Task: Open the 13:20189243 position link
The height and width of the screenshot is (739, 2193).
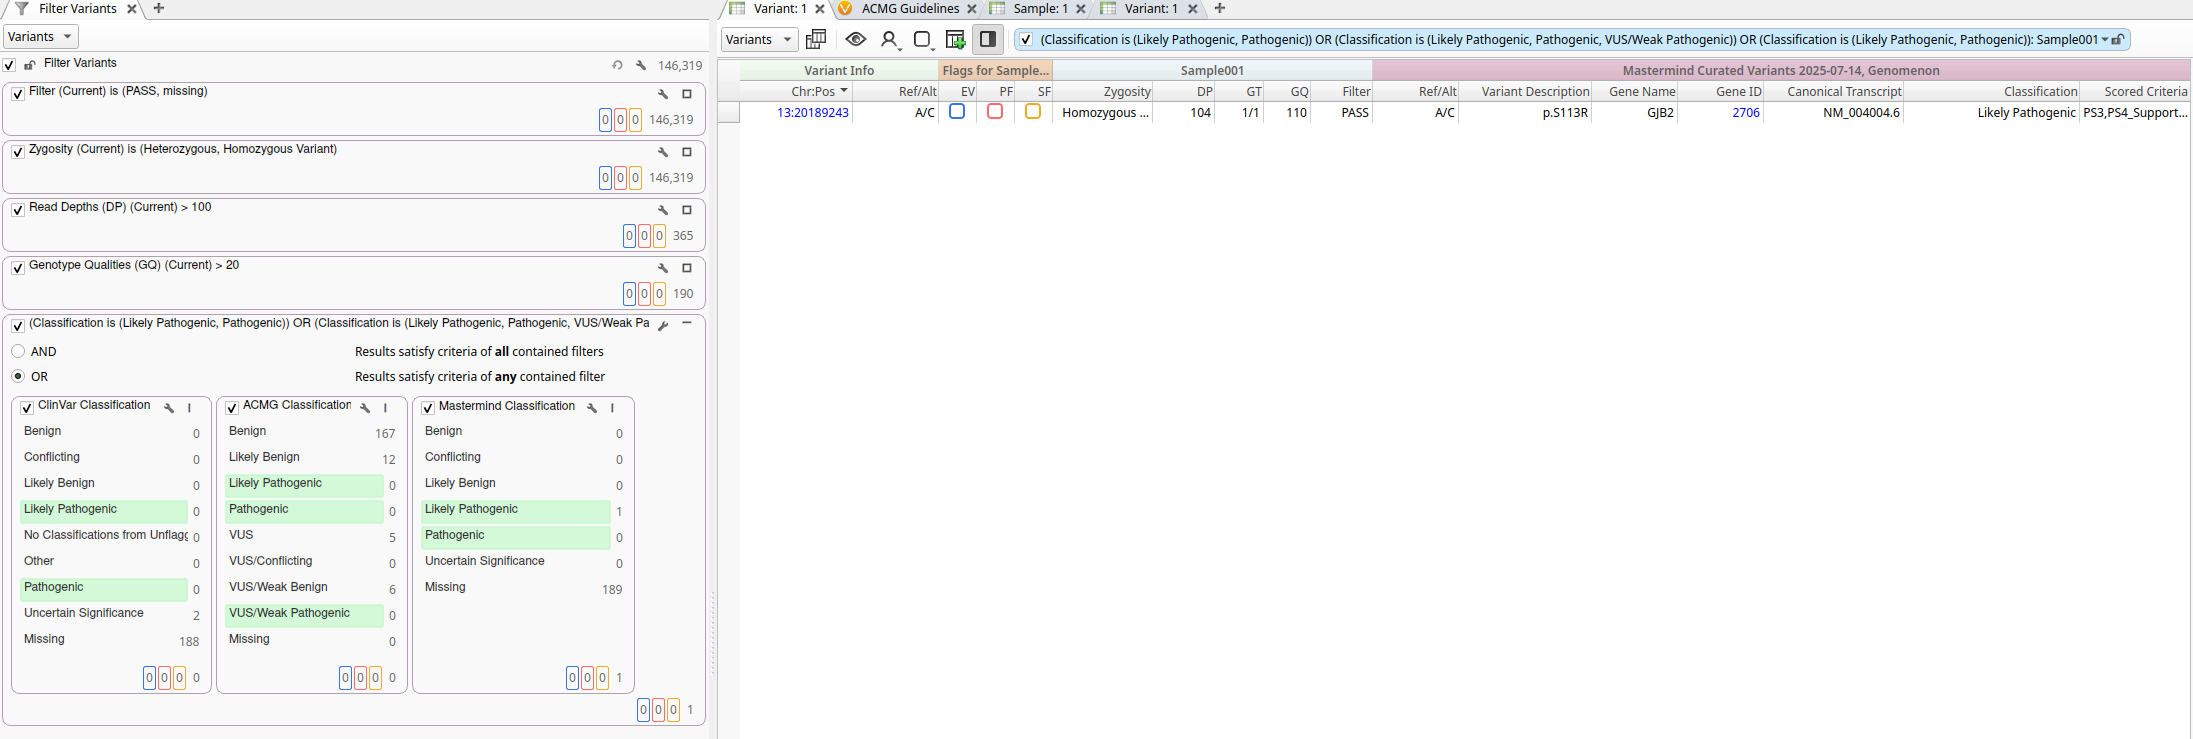Action: [x=812, y=113]
